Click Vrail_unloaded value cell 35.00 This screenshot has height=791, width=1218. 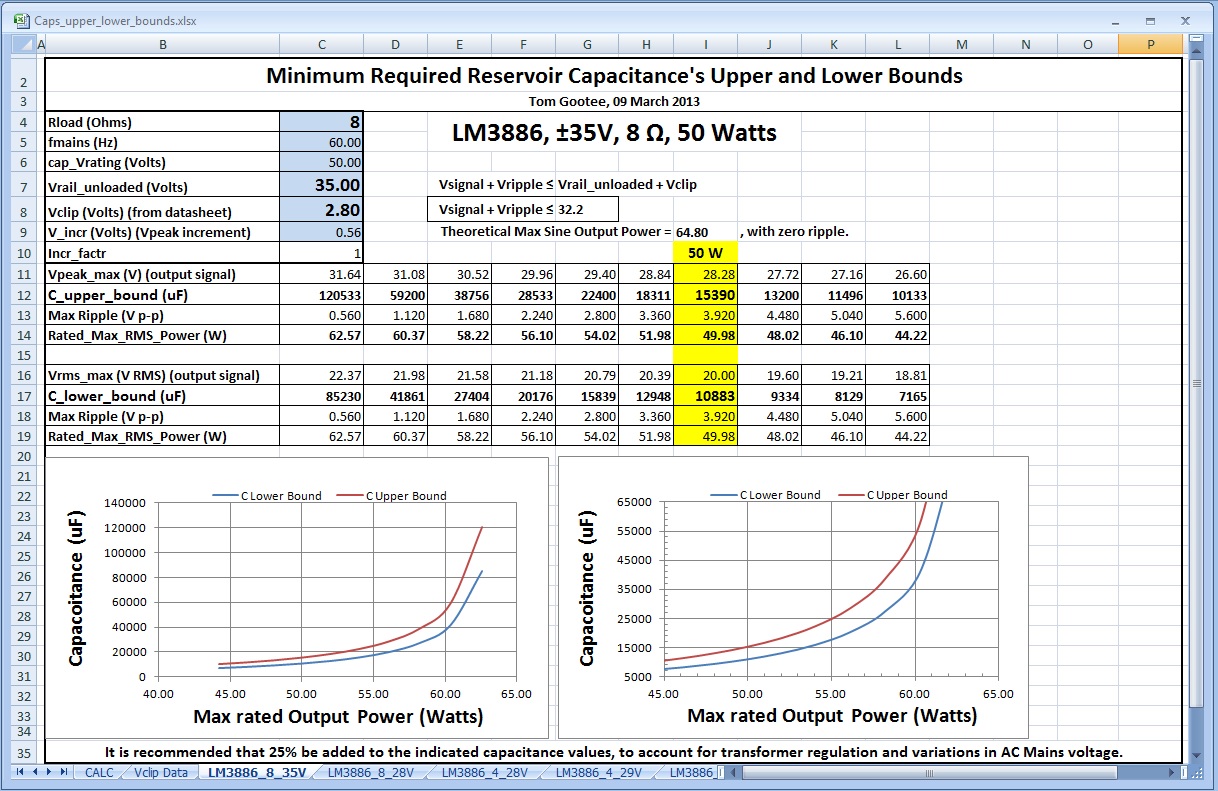tap(321, 185)
